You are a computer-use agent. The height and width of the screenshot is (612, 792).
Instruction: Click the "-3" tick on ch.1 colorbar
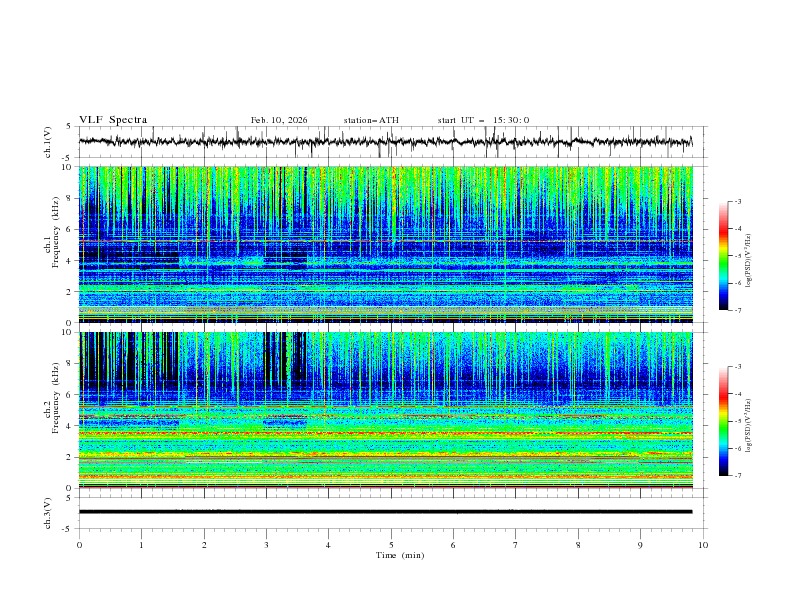click(x=737, y=201)
